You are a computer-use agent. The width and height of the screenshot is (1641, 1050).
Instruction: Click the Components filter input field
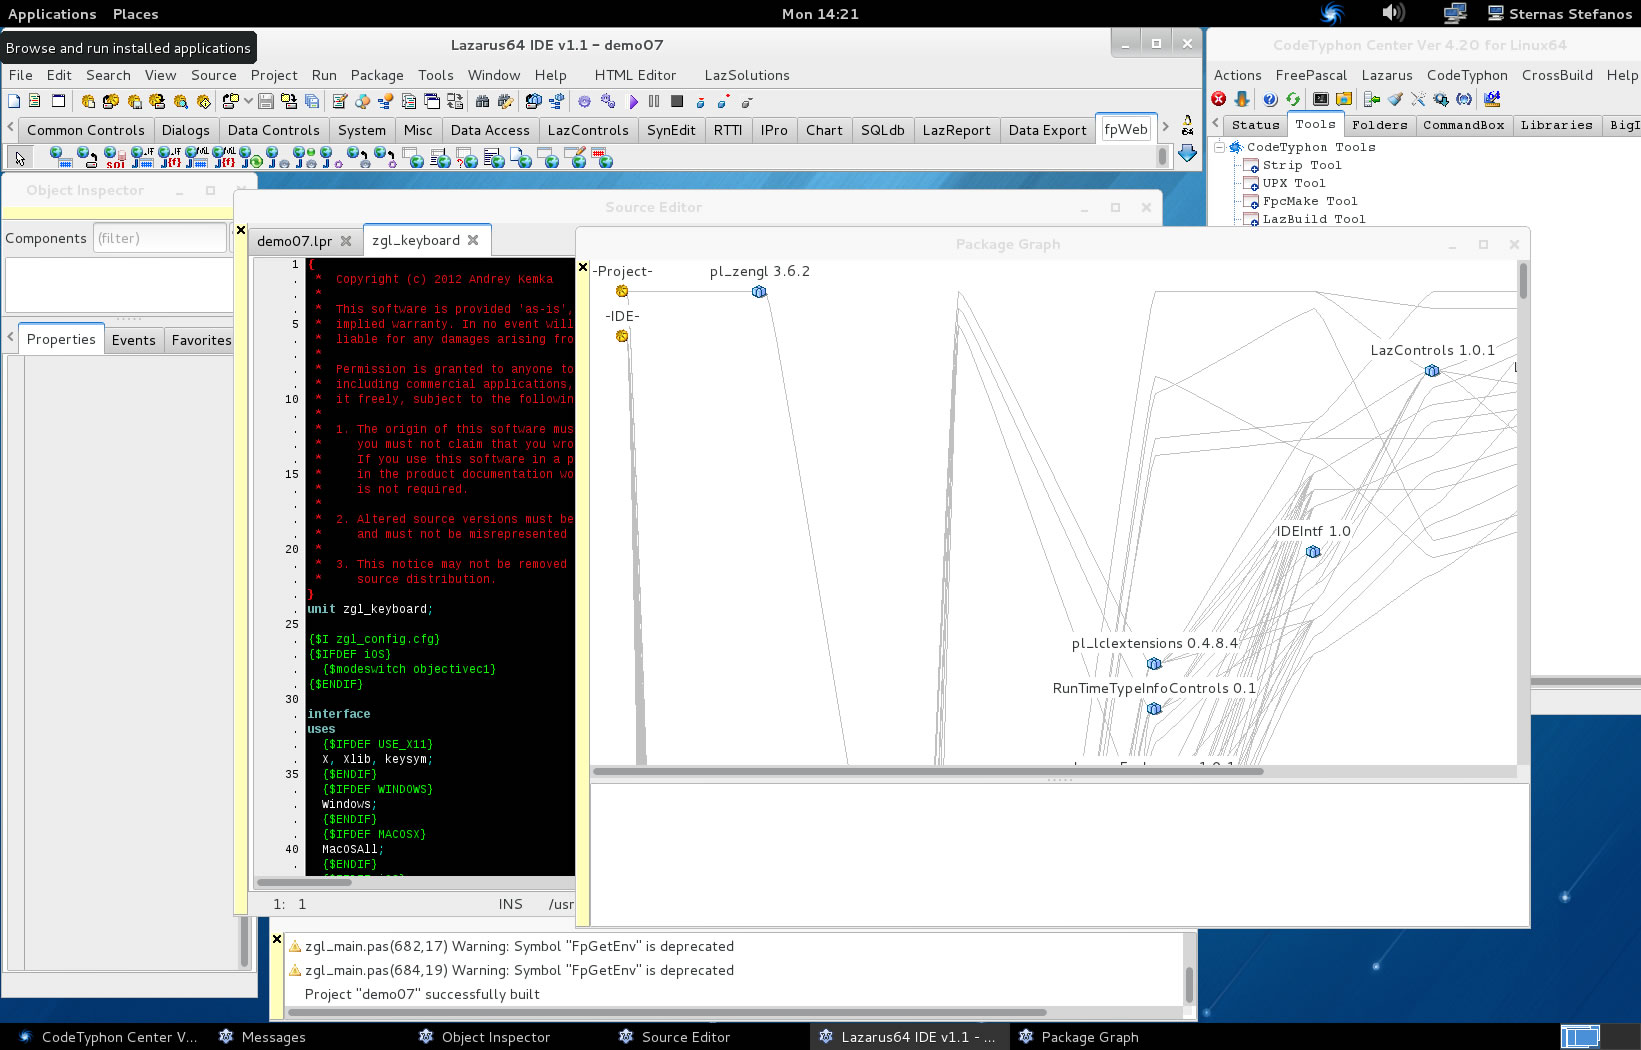pyautogui.click(x=160, y=238)
